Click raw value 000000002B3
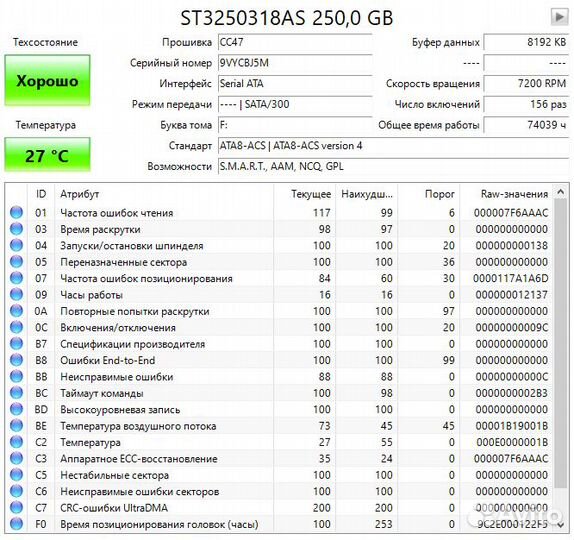The image size is (574, 540). [x=512, y=393]
